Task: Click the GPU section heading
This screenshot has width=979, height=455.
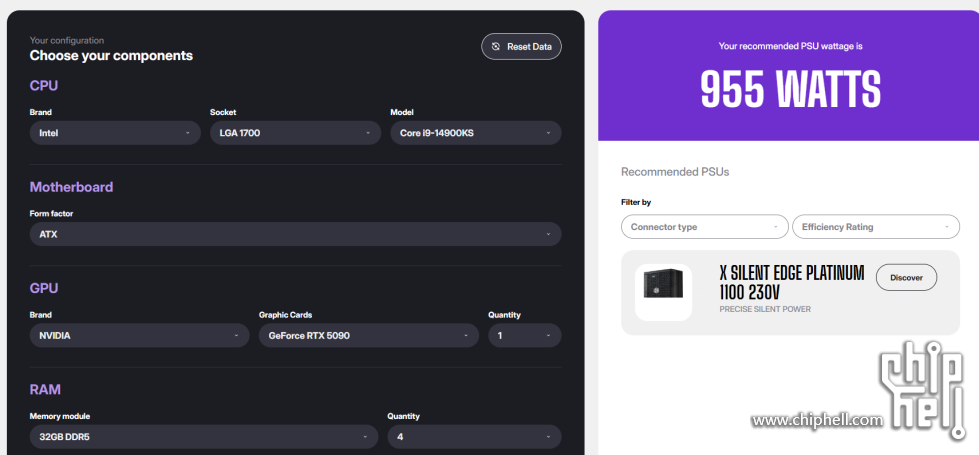Action: 44,288
